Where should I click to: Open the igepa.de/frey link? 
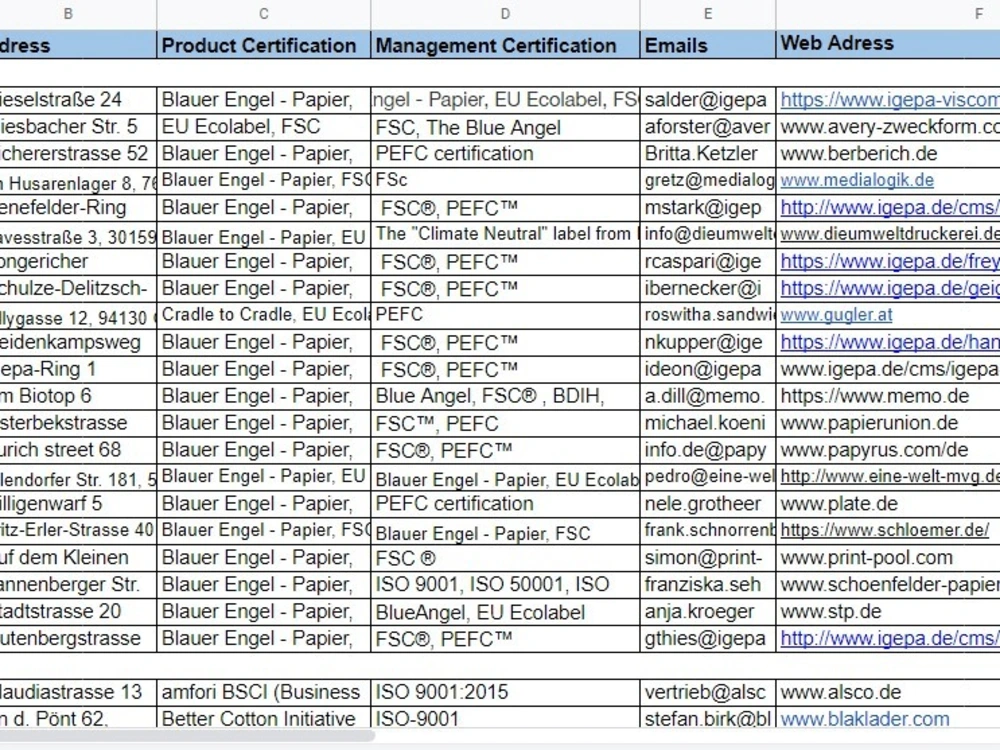pyautogui.click(x=890, y=261)
